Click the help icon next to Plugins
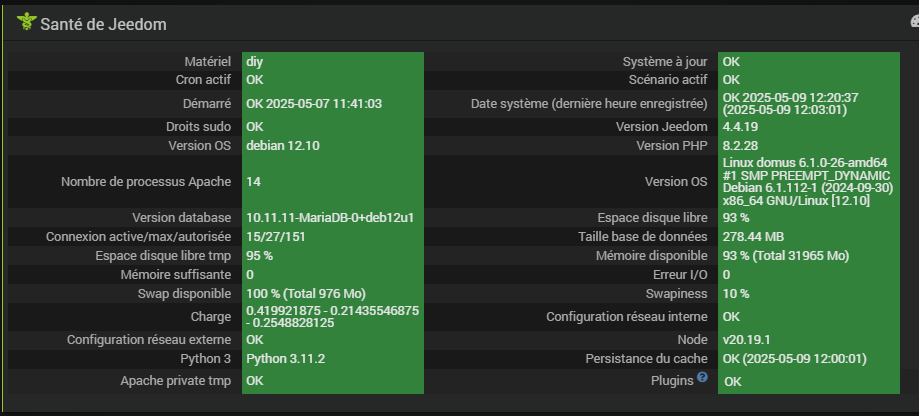 point(702,377)
